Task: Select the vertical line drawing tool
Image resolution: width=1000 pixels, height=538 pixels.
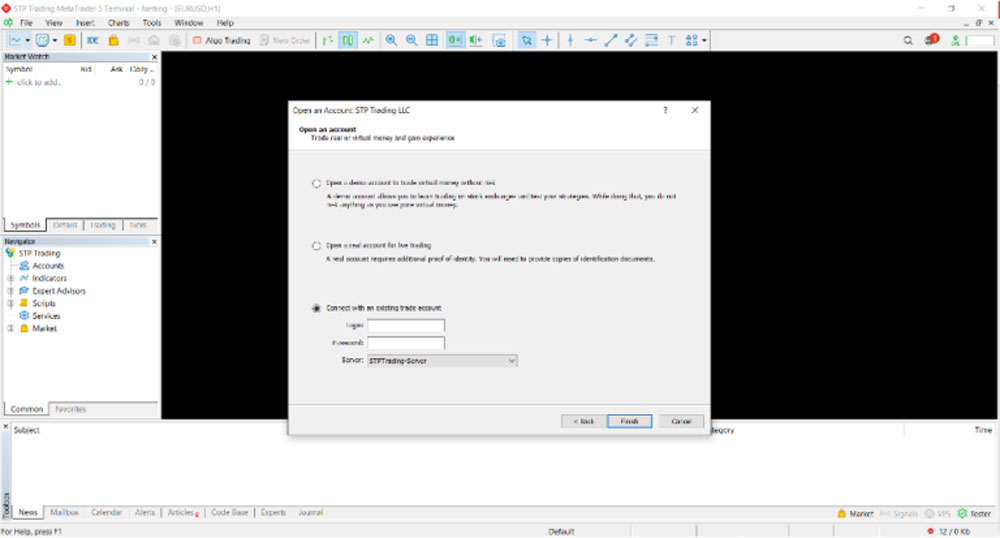Action: pyautogui.click(x=570, y=40)
